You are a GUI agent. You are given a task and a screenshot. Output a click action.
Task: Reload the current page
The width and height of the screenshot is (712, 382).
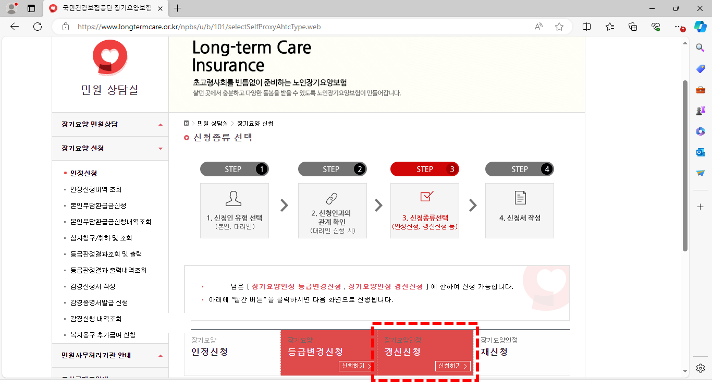38,27
